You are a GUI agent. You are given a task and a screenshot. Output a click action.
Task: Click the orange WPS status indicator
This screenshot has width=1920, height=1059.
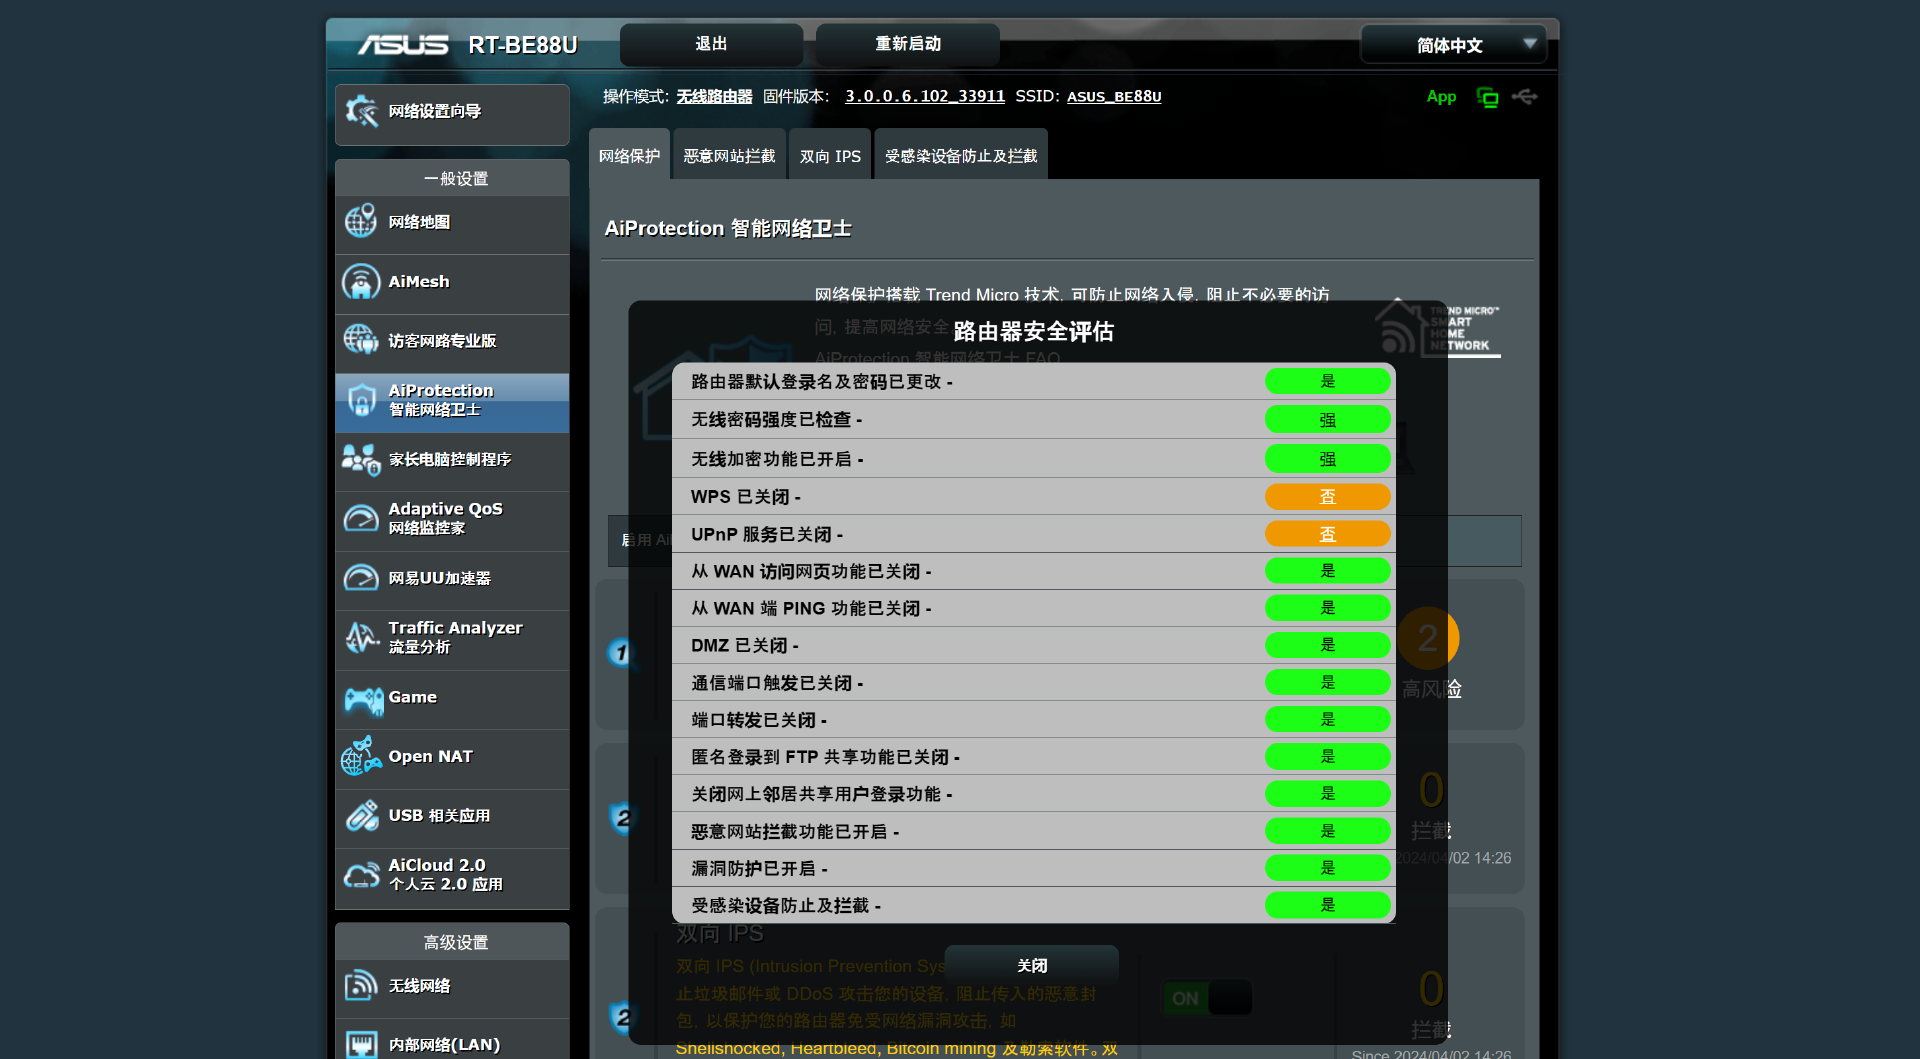(1327, 497)
